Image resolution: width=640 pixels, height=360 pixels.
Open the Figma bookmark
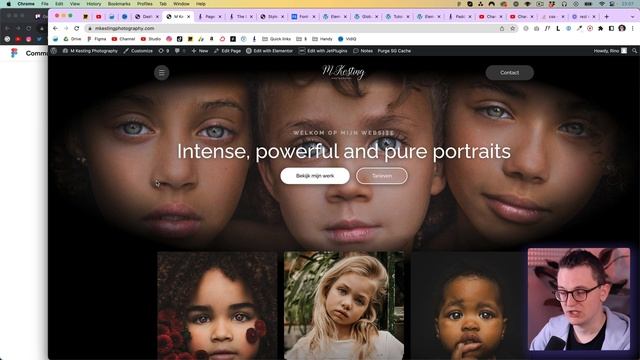[96, 39]
